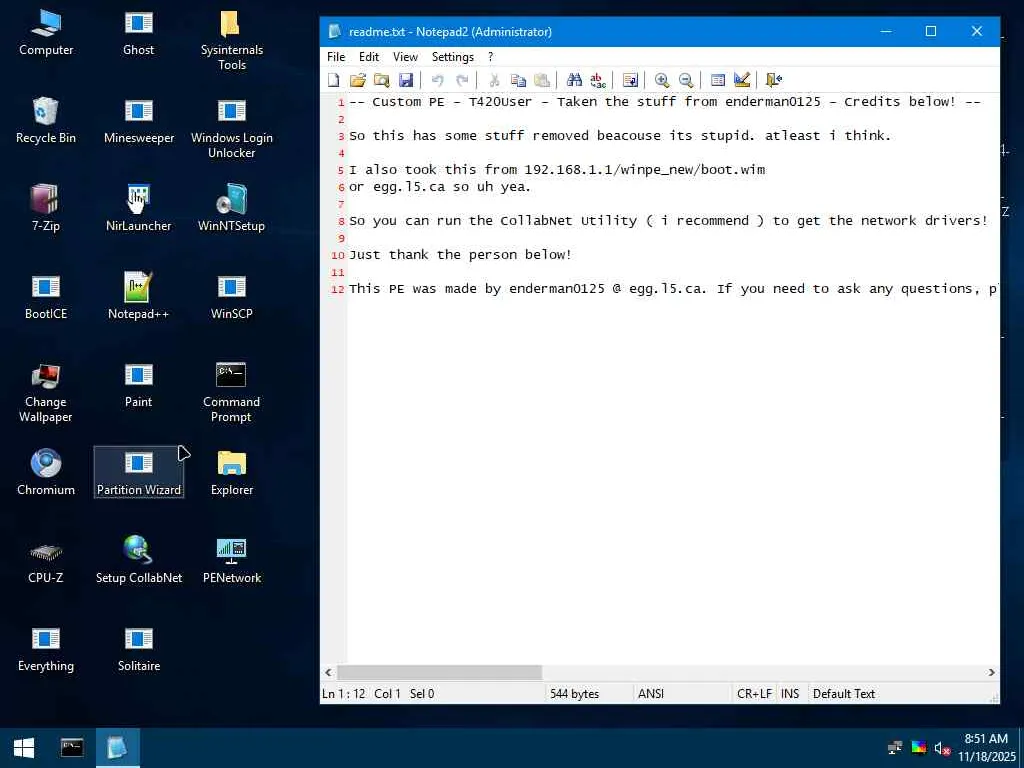This screenshot has width=1024, height=768.
Task: Select the BootICE desktop icon
Action: pyautogui.click(x=46, y=297)
